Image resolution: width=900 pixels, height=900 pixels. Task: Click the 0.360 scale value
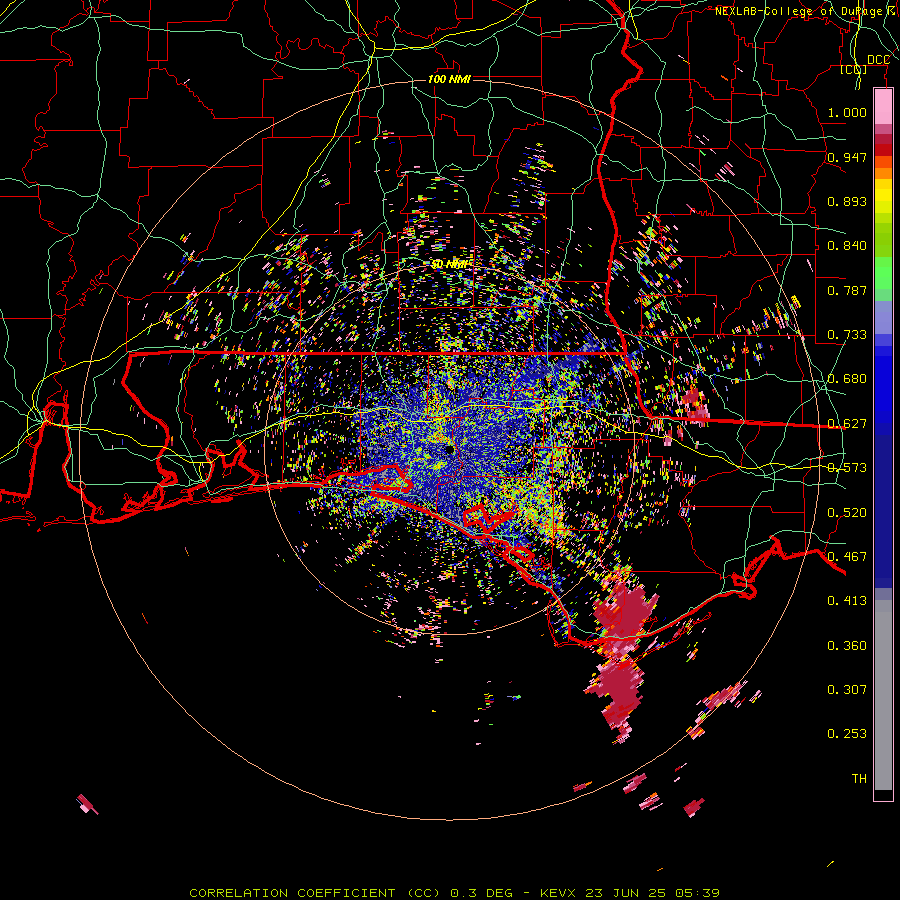(x=847, y=646)
